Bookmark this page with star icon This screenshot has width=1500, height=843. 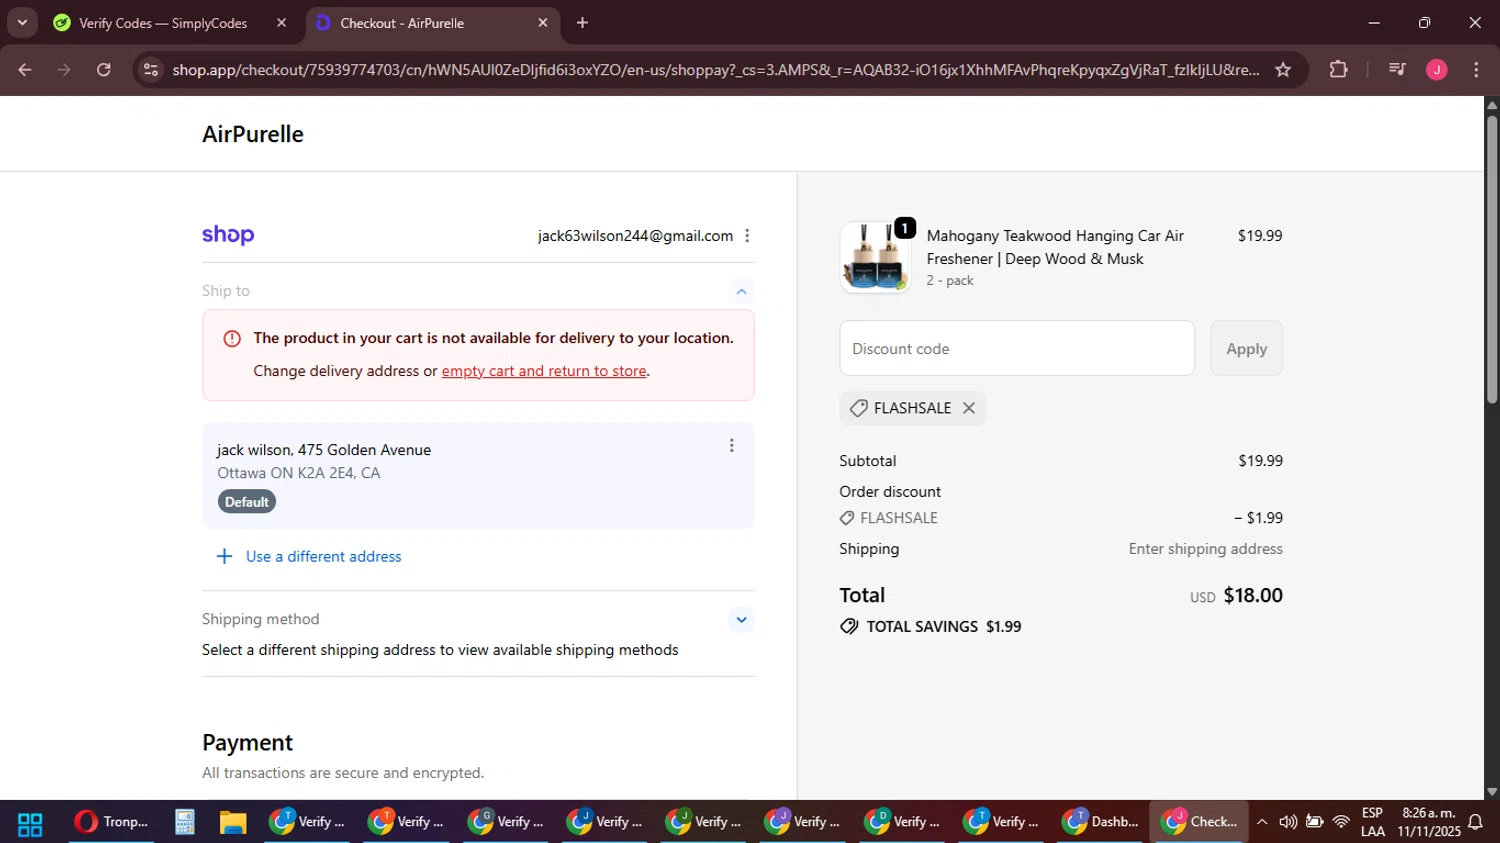point(1283,70)
